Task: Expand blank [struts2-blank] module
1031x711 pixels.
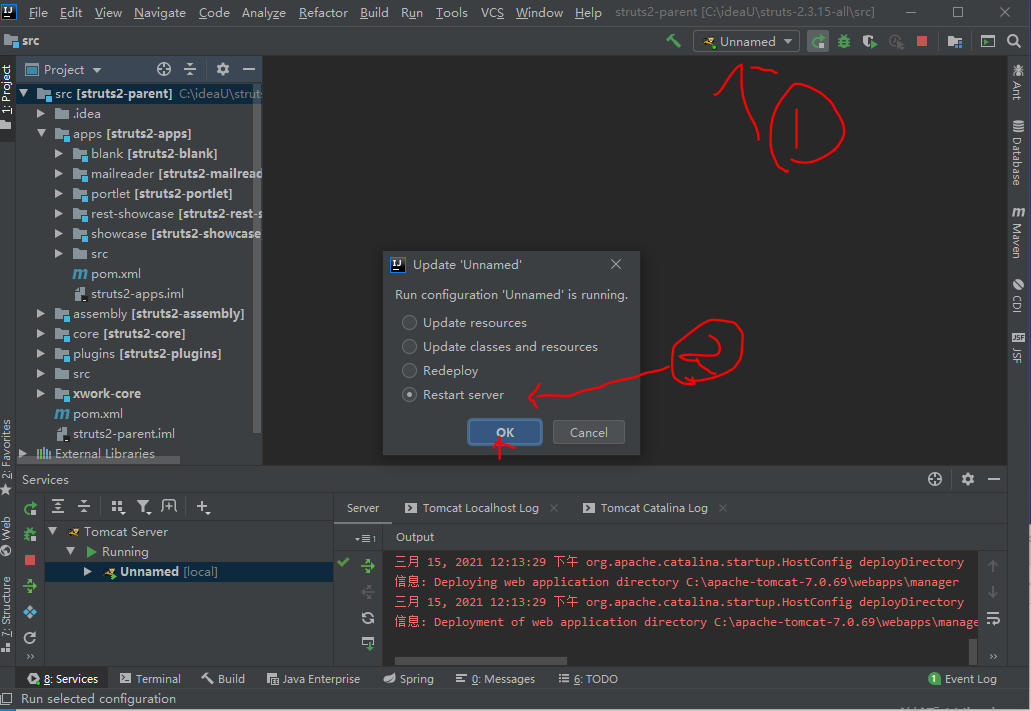Action: (59, 154)
